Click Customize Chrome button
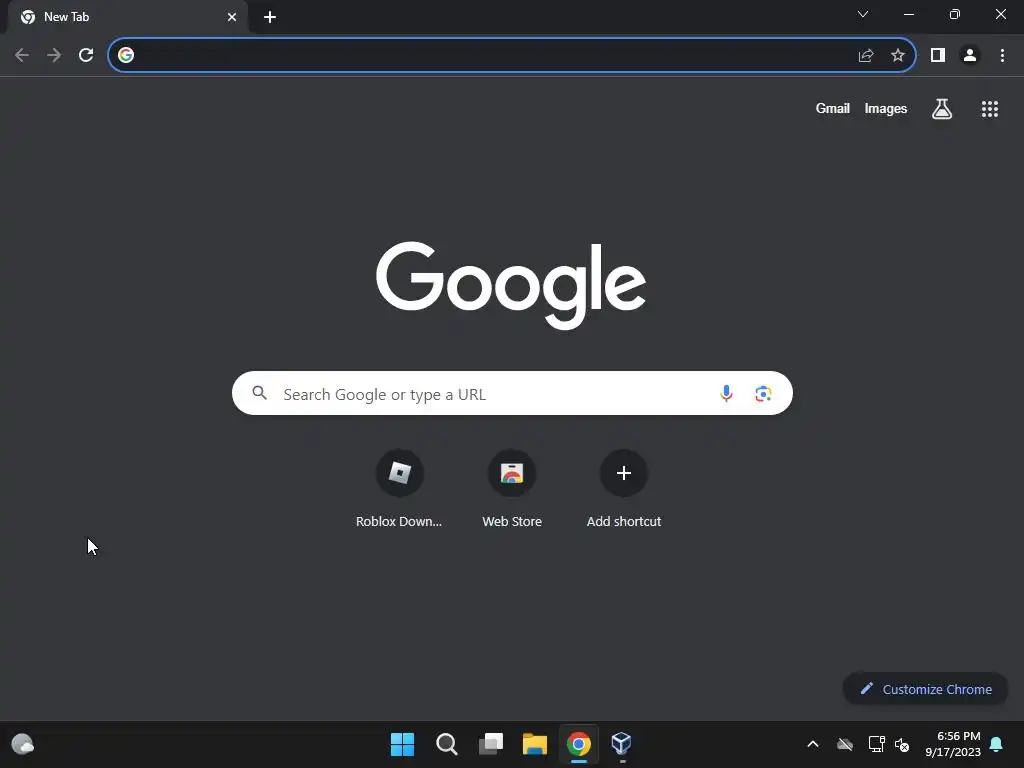This screenshot has height=768, width=1024. (925, 689)
